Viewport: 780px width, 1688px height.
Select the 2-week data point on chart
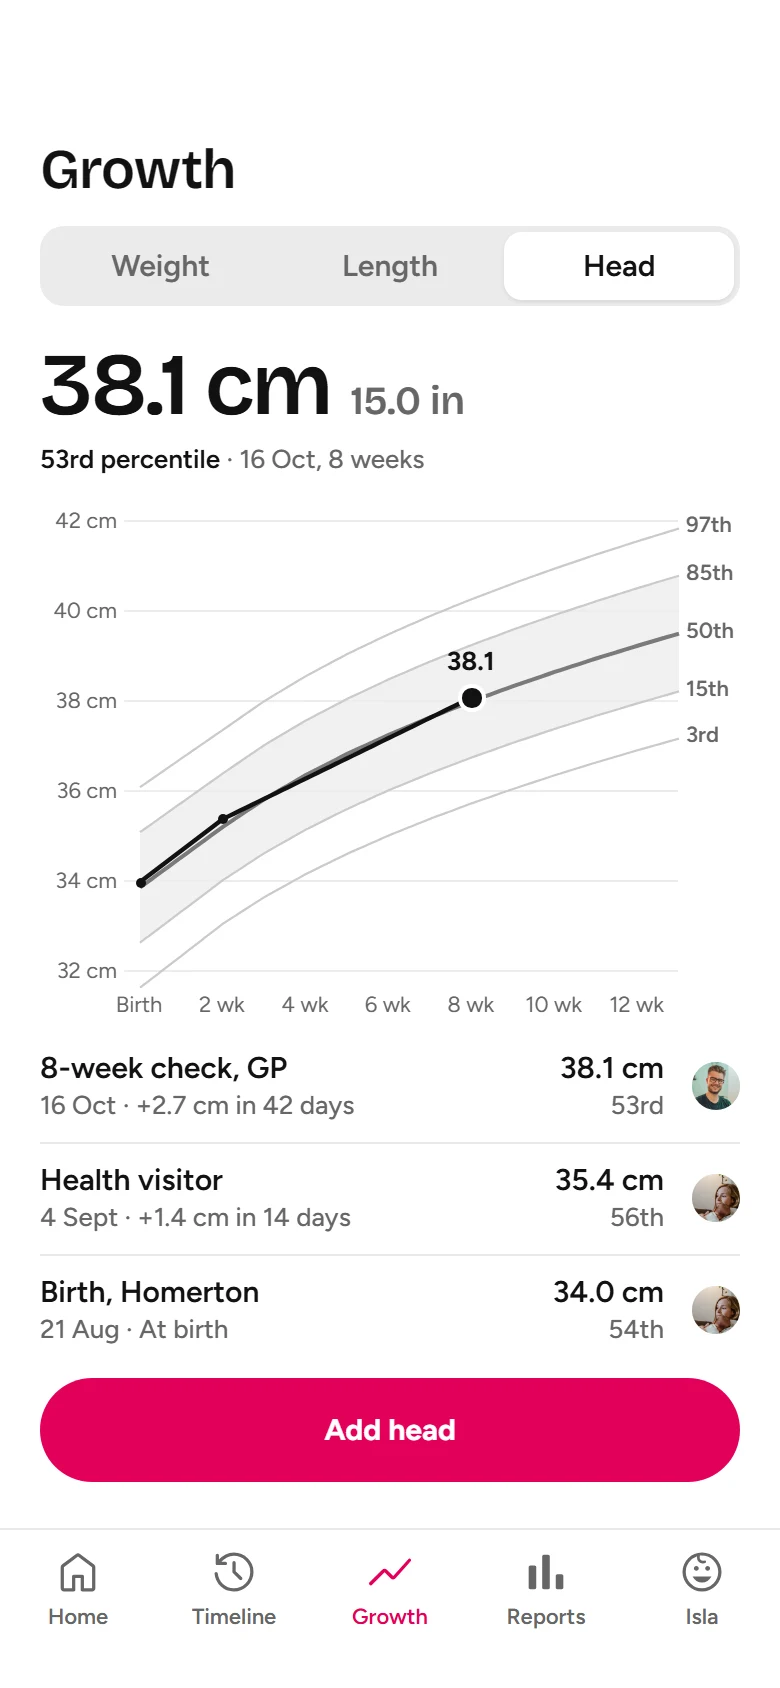pyautogui.click(x=223, y=819)
